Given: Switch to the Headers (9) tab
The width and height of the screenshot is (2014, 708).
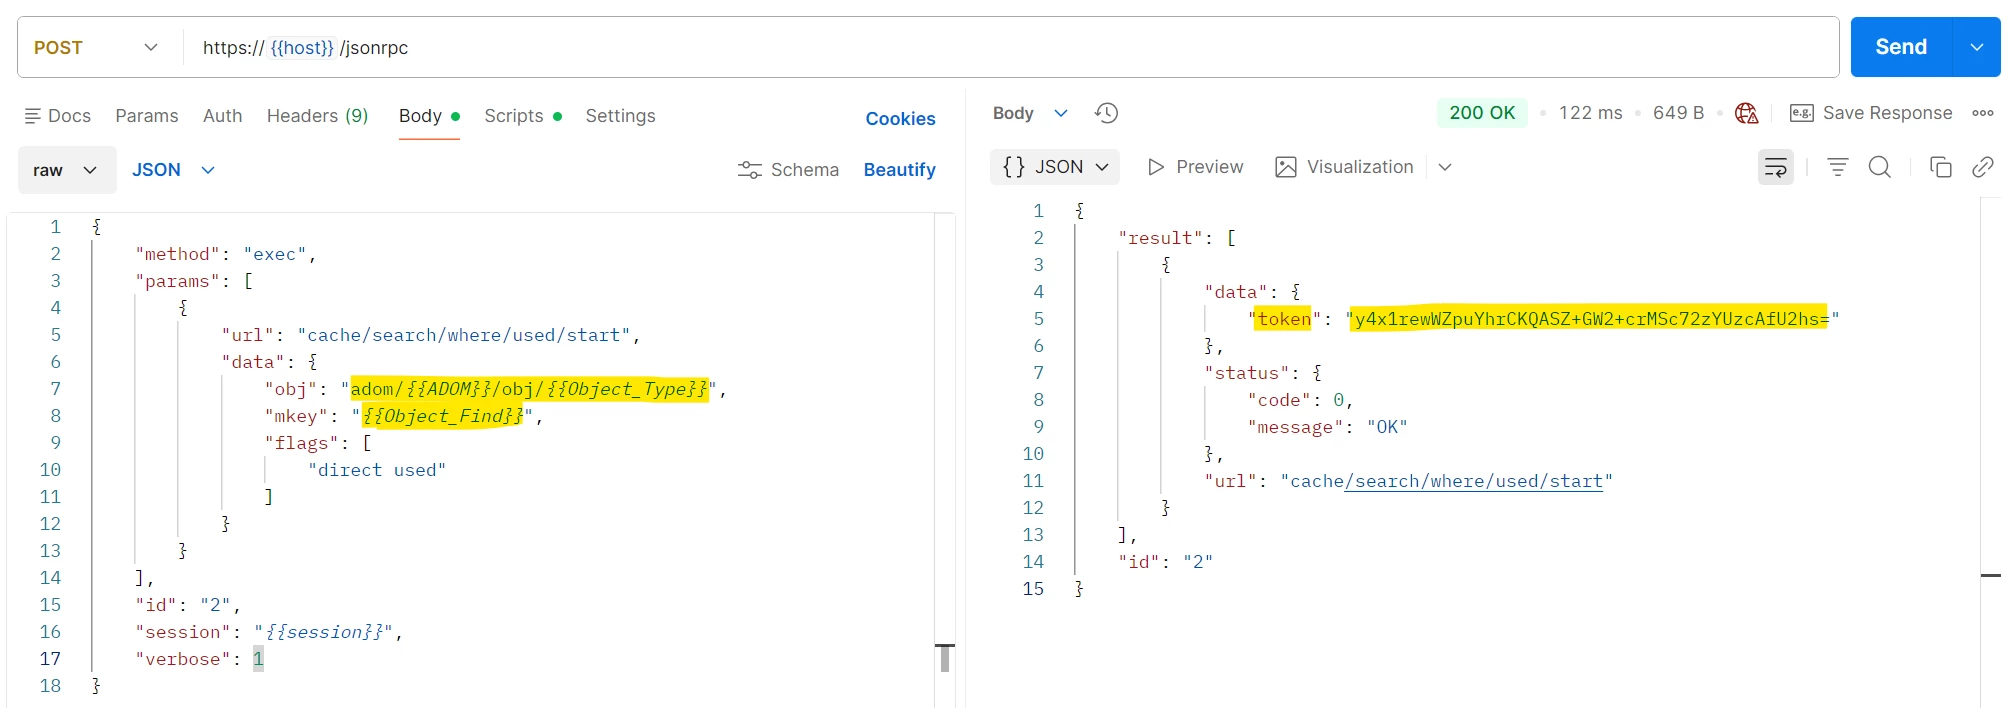Looking at the screenshot, I should [318, 116].
